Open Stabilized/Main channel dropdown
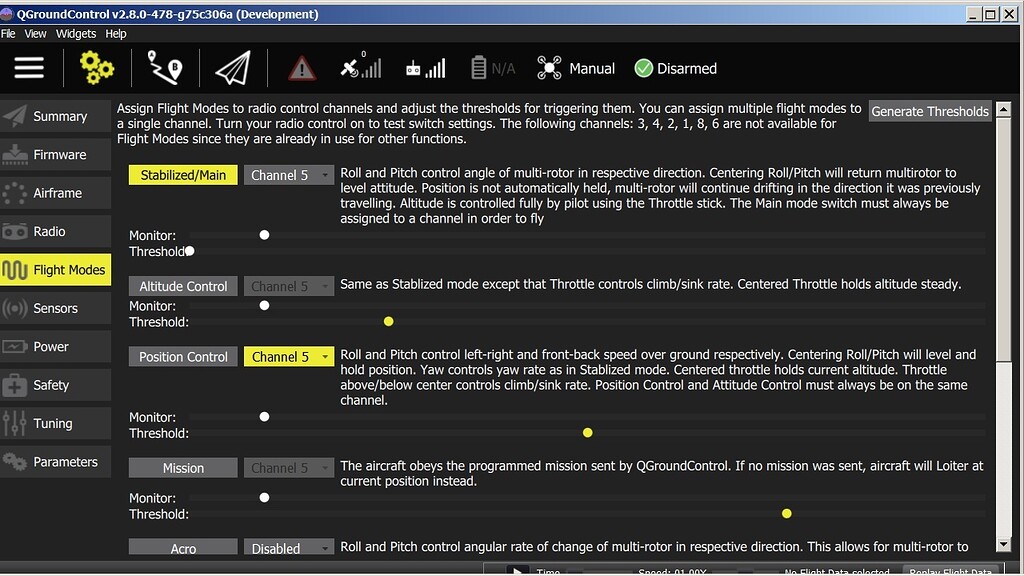The width and height of the screenshot is (1024, 576). click(x=289, y=175)
